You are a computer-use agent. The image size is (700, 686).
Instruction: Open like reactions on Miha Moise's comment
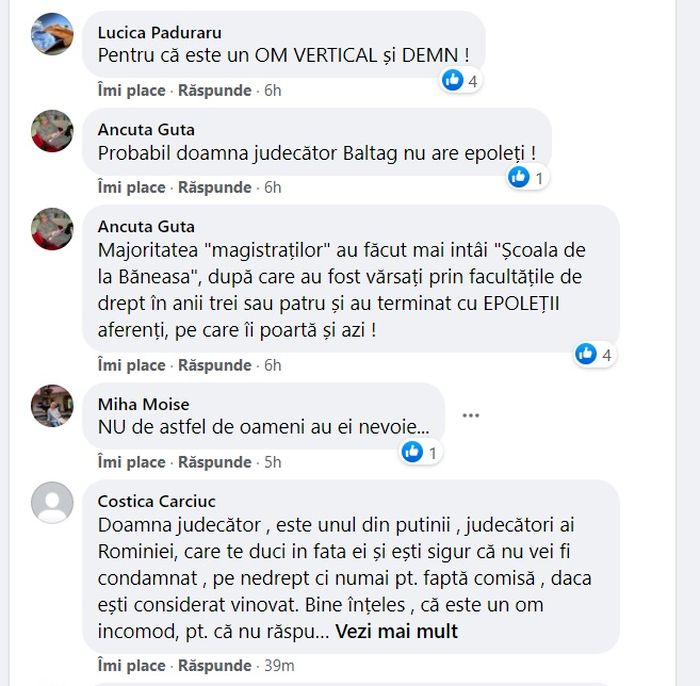pyautogui.click(x=421, y=453)
